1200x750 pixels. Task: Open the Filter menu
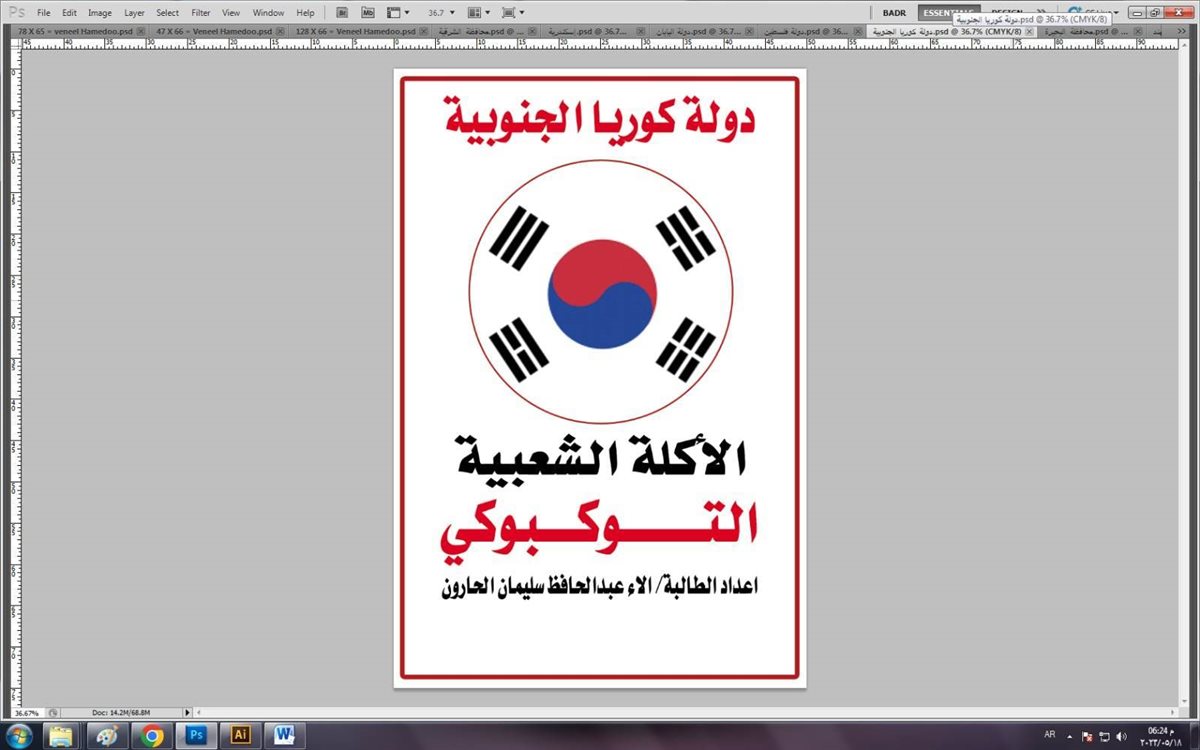201,13
